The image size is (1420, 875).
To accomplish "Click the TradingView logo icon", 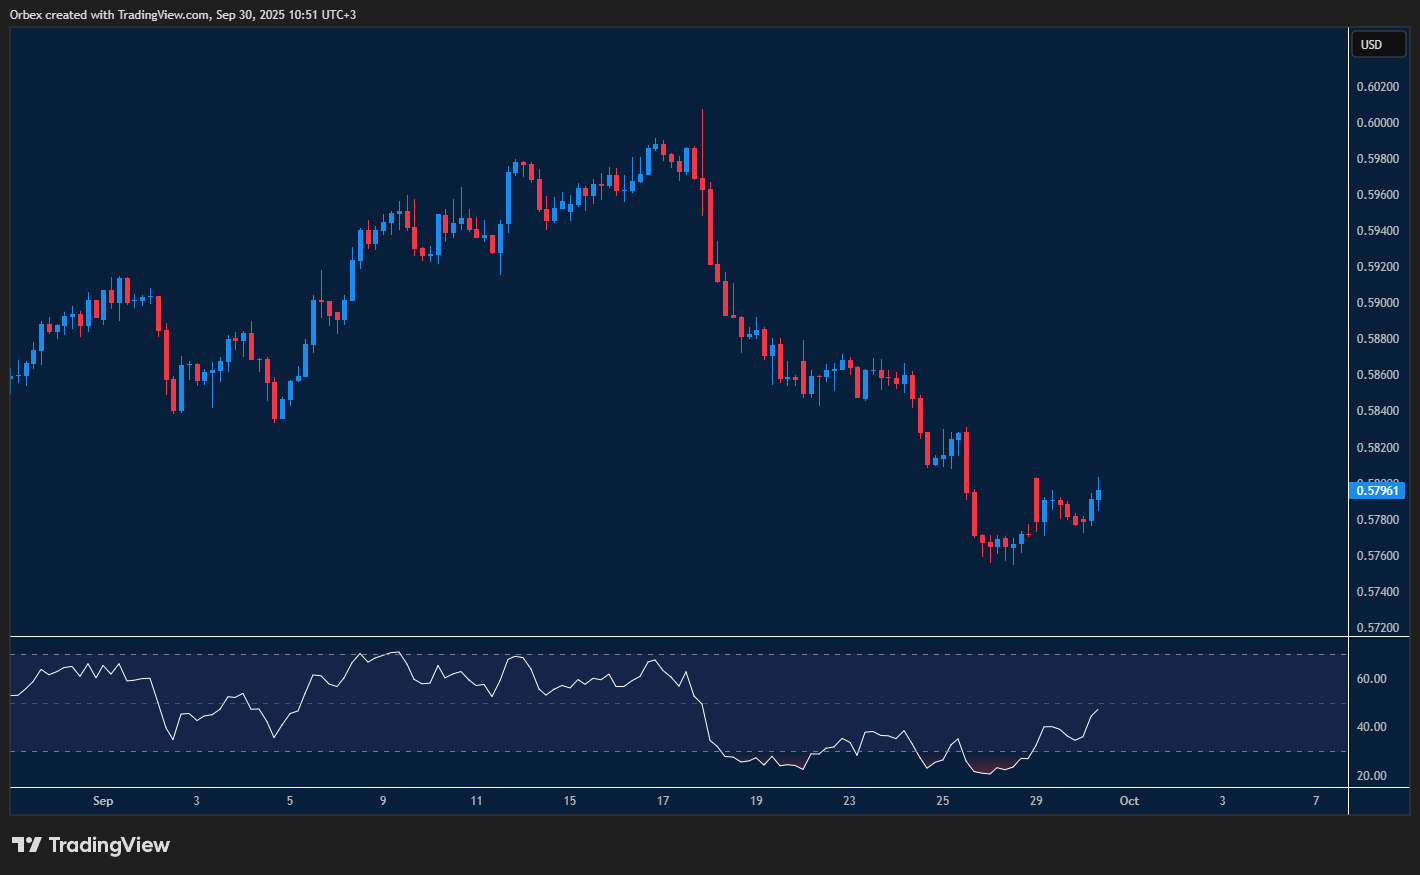I will coord(27,845).
